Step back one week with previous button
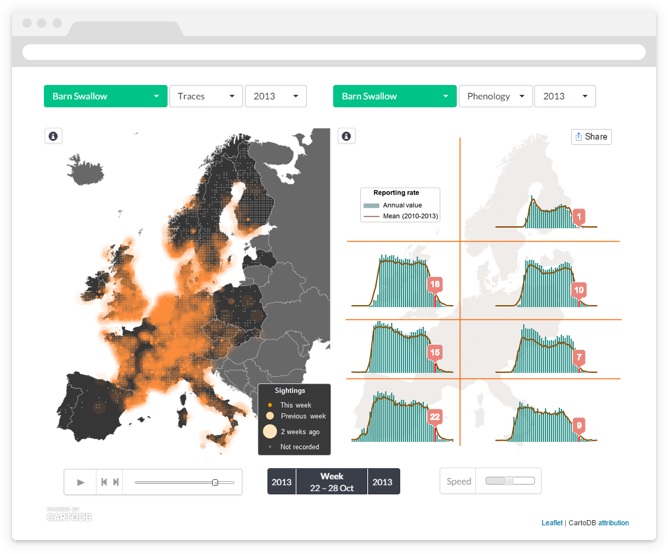This screenshot has height=554, width=668. point(104,482)
